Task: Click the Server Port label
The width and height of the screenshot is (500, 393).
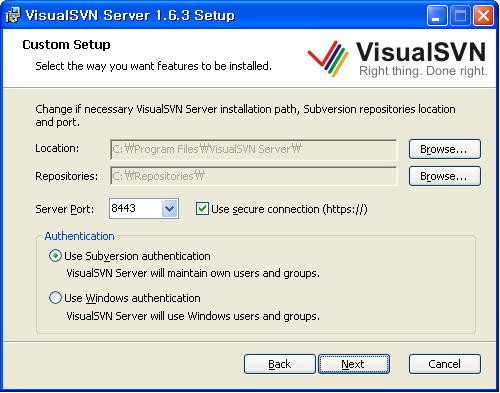Action: (x=65, y=209)
